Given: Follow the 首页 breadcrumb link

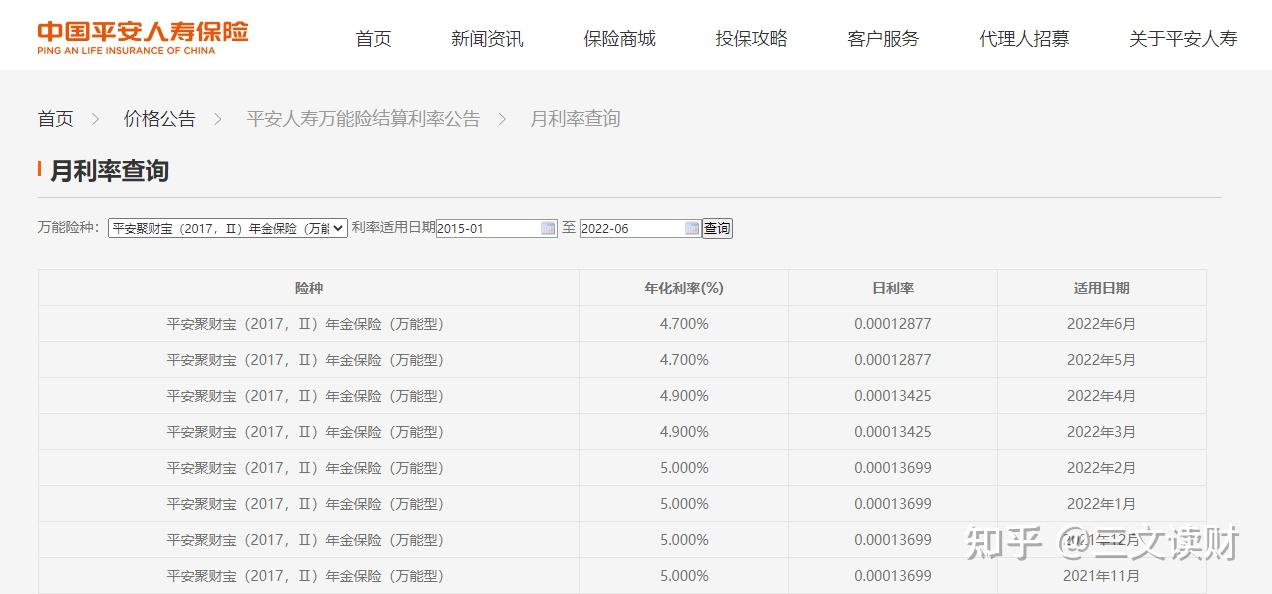Looking at the screenshot, I should pyautogui.click(x=56, y=119).
